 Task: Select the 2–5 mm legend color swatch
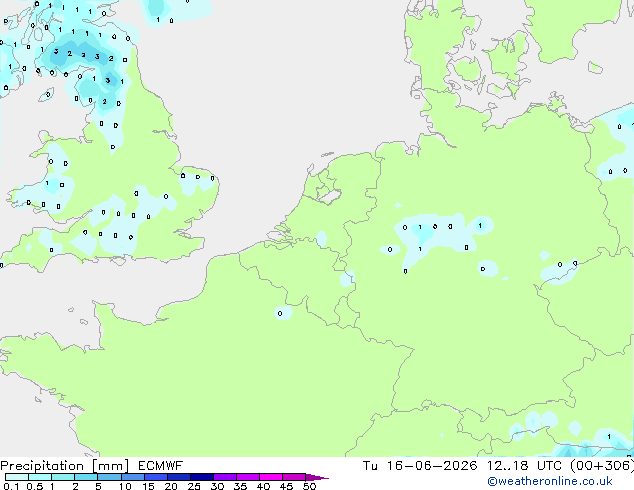click(86, 477)
